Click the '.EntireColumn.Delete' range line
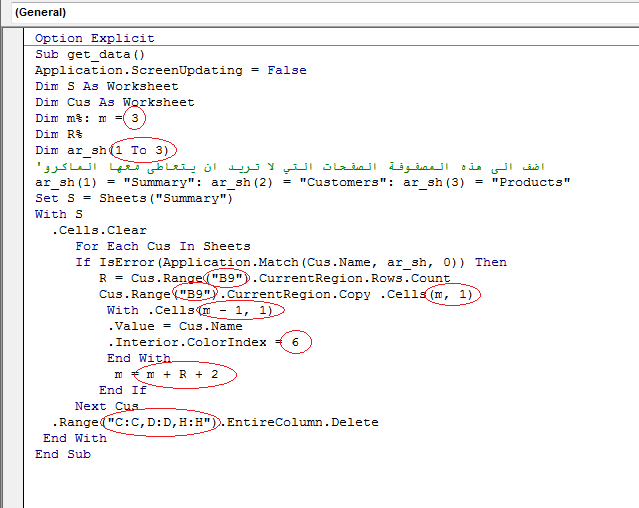 [x=215, y=422]
